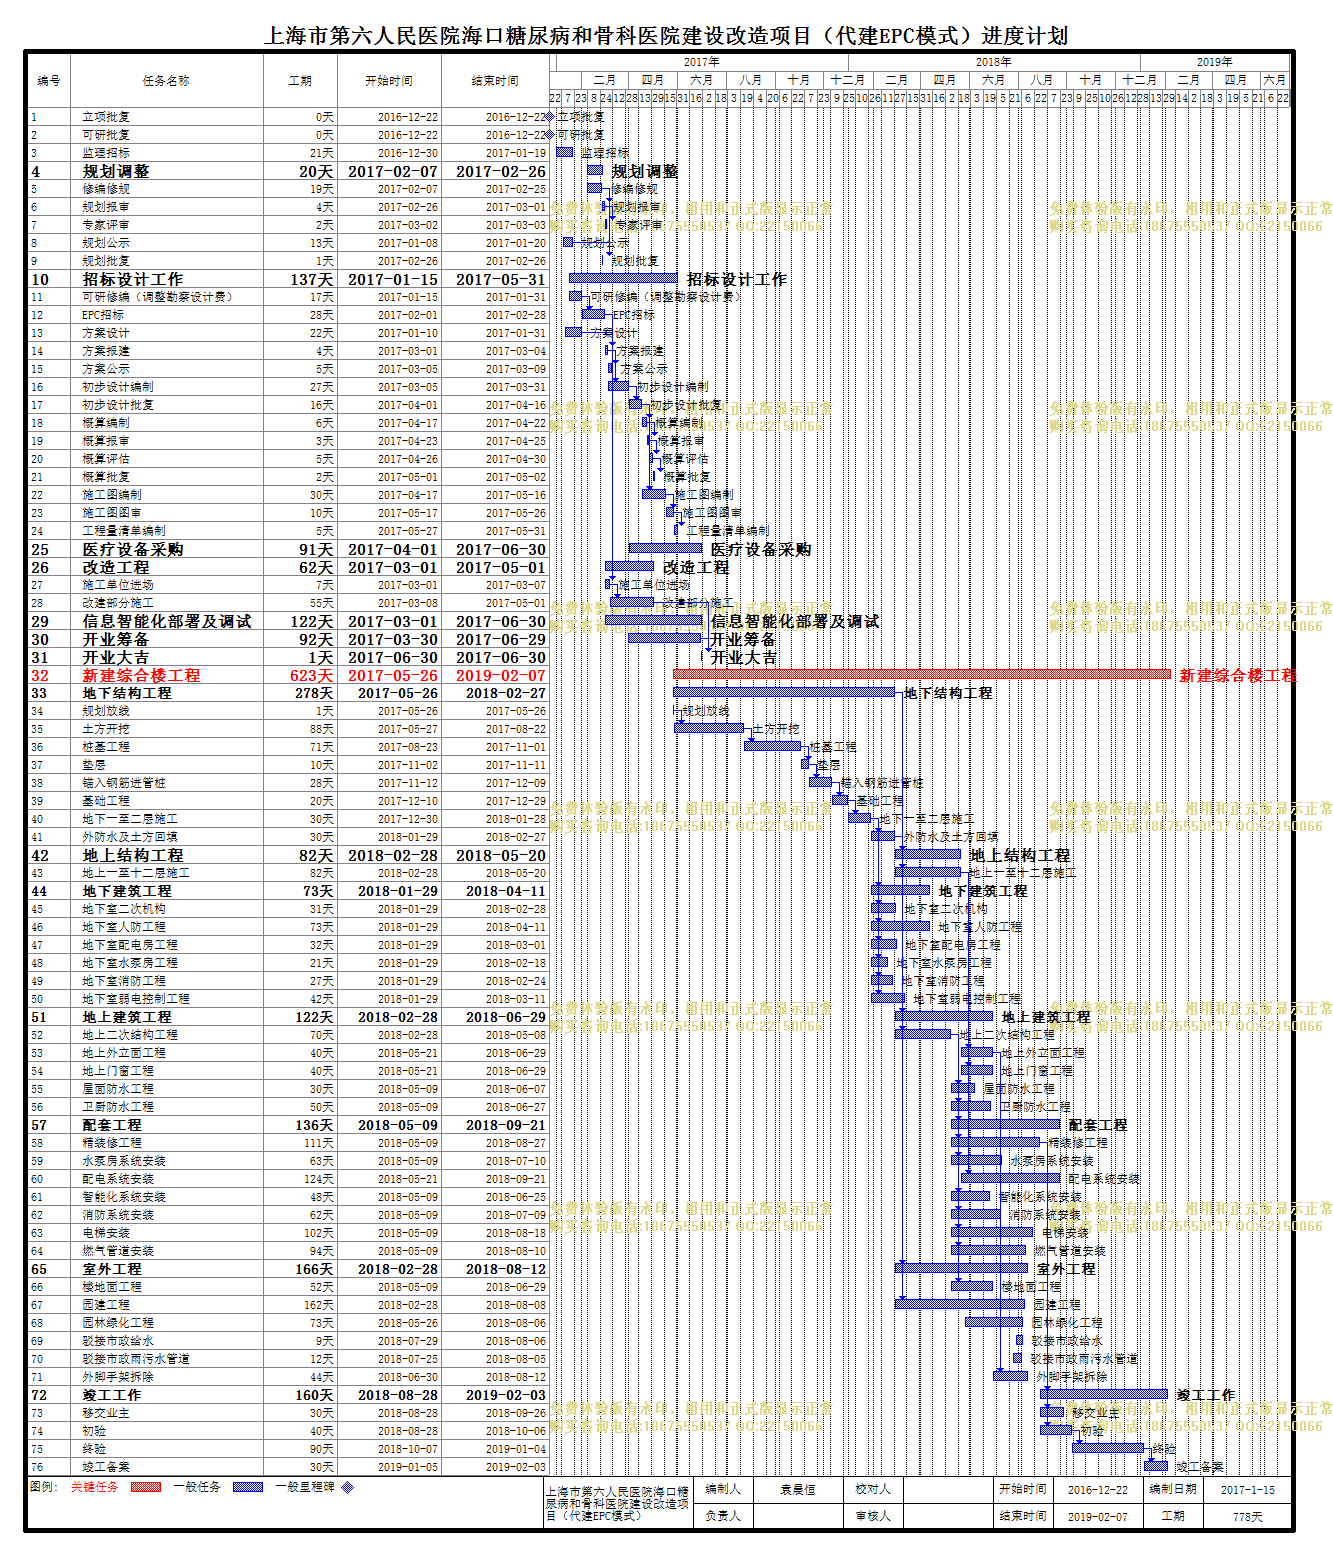Select task name 地上结构工程 in row 42
Viewport: 1333px width, 1554px height.
pyautogui.click(x=133, y=855)
